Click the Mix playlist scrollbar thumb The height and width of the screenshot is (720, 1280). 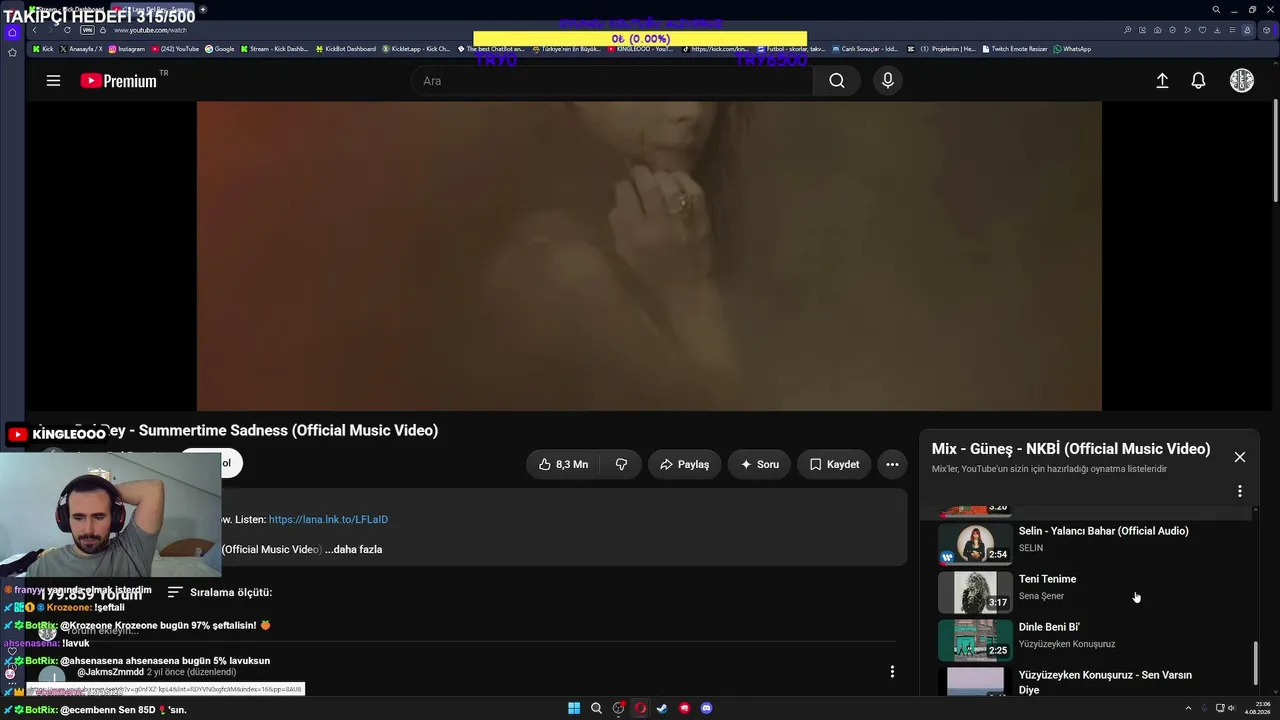(1255, 663)
